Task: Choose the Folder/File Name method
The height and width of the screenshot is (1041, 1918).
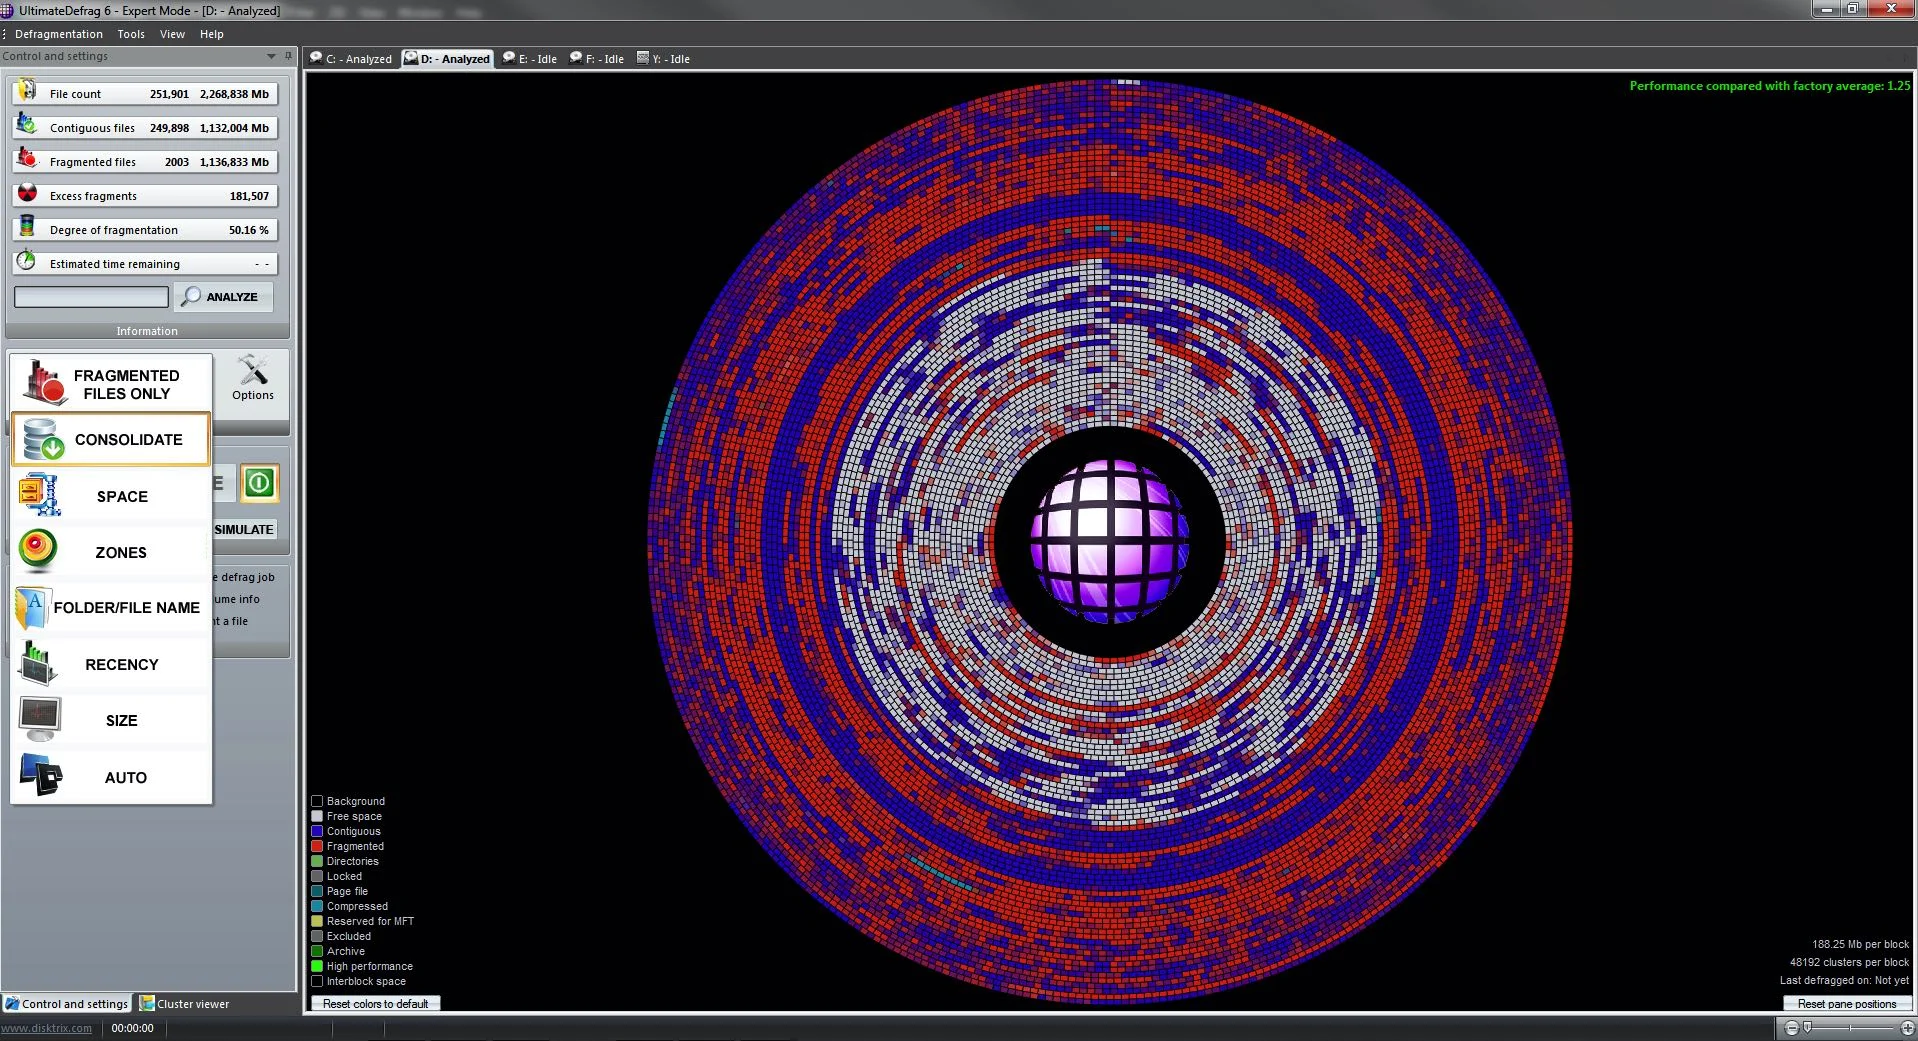Action: click(x=111, y=608)
